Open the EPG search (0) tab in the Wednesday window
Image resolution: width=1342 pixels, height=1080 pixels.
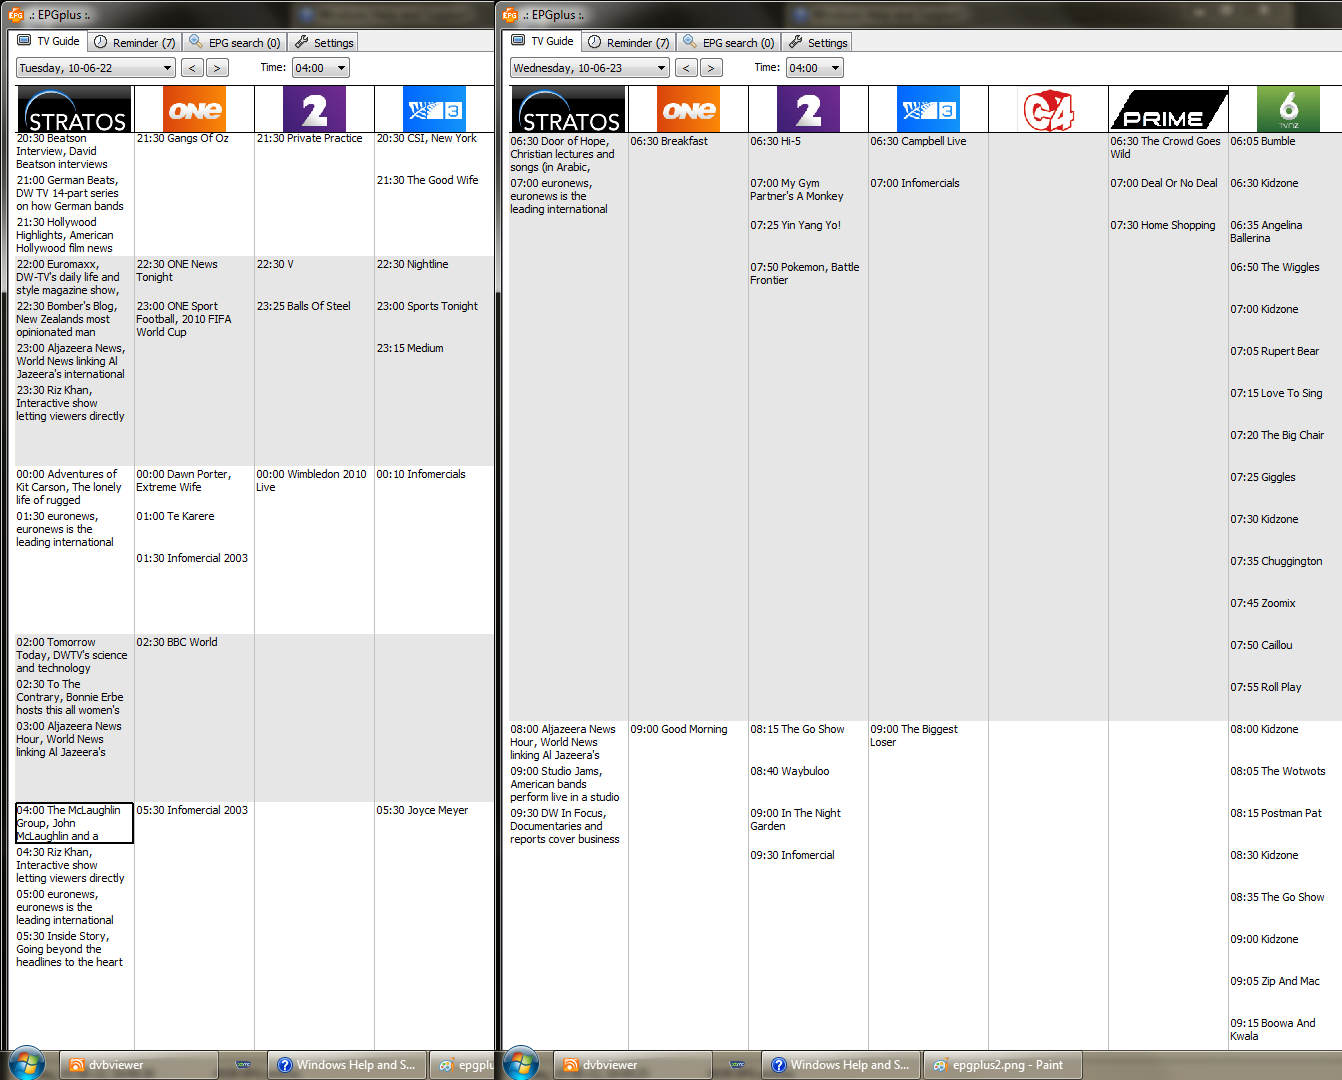pyautogui.click(x=729, y=42)
